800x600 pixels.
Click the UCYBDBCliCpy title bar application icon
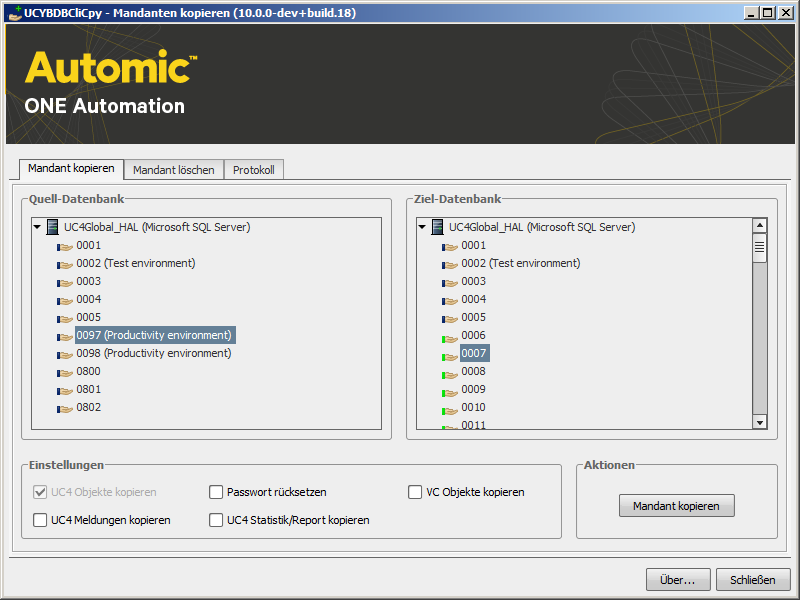(x=15, y=13)
